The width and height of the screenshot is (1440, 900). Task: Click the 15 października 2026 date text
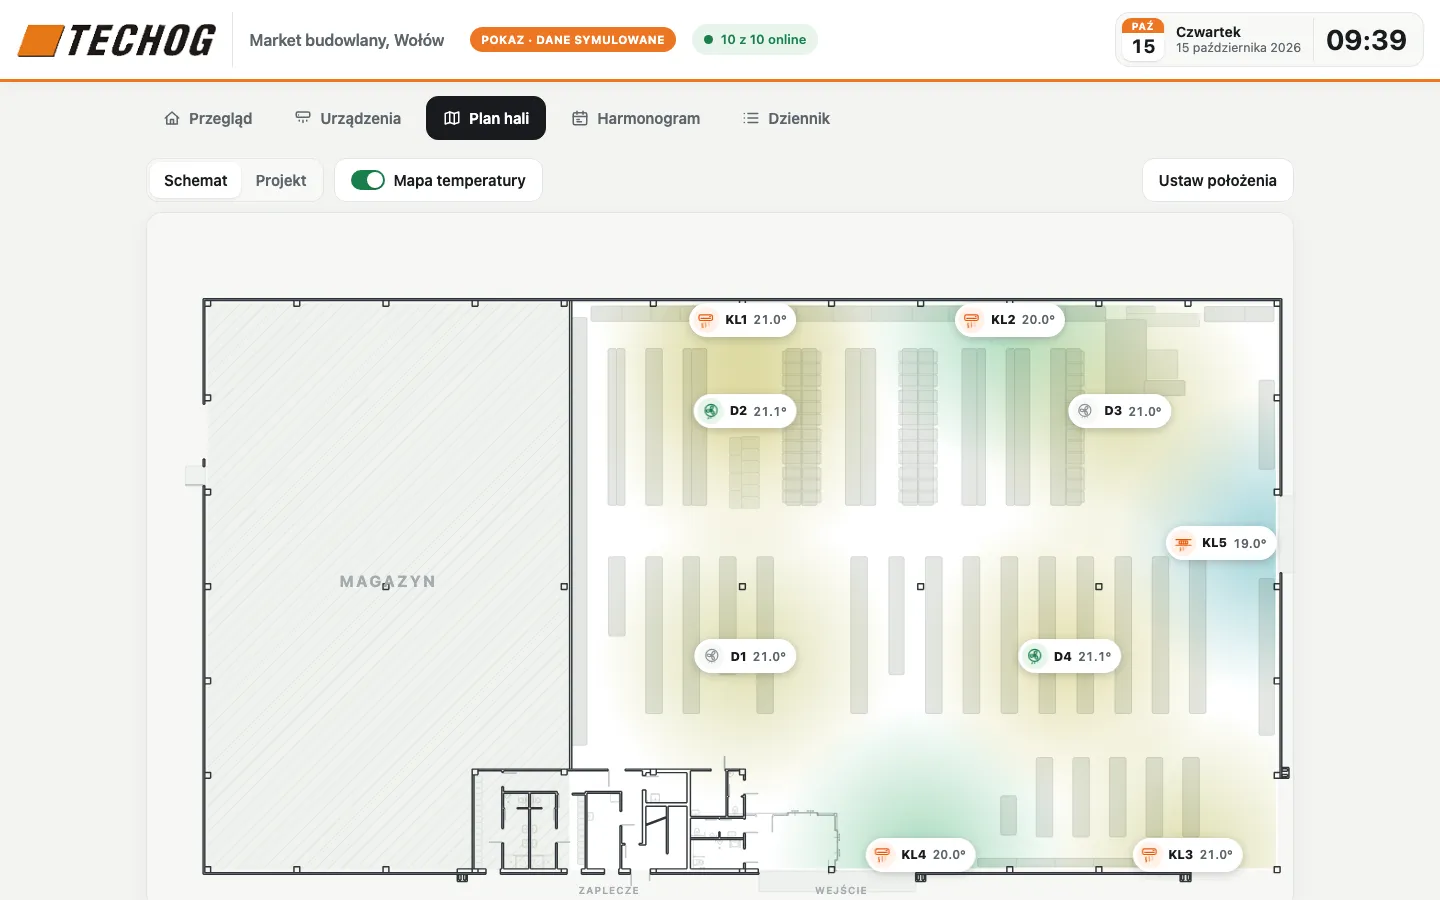click(x=1238, y=48)
